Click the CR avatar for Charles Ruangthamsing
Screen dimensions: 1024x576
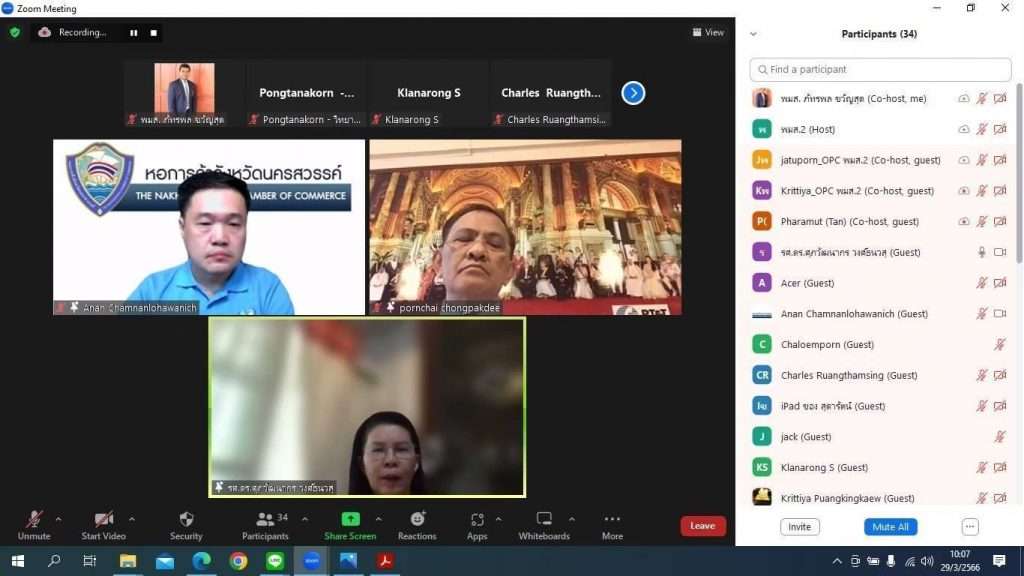point(761,375)
